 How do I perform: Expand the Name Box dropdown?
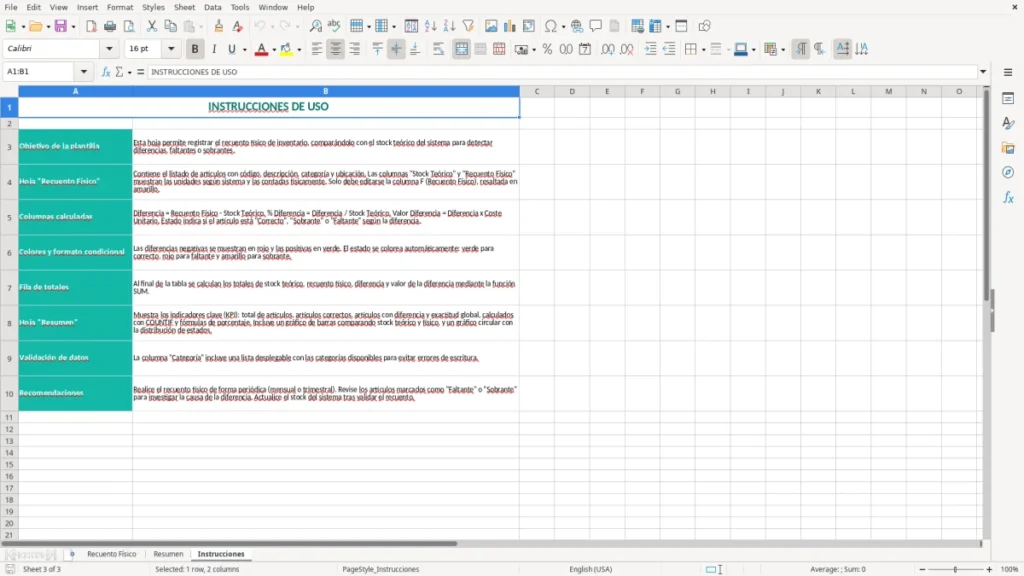tap(84, 72)
